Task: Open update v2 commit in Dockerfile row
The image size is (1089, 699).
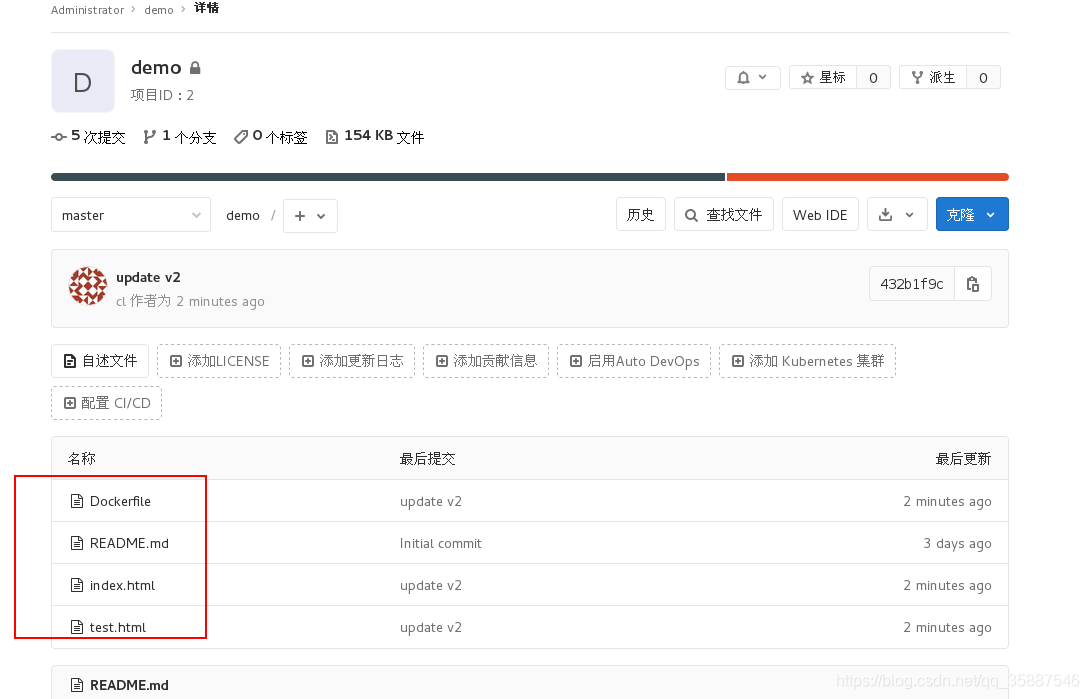Action: pos(431,501)
